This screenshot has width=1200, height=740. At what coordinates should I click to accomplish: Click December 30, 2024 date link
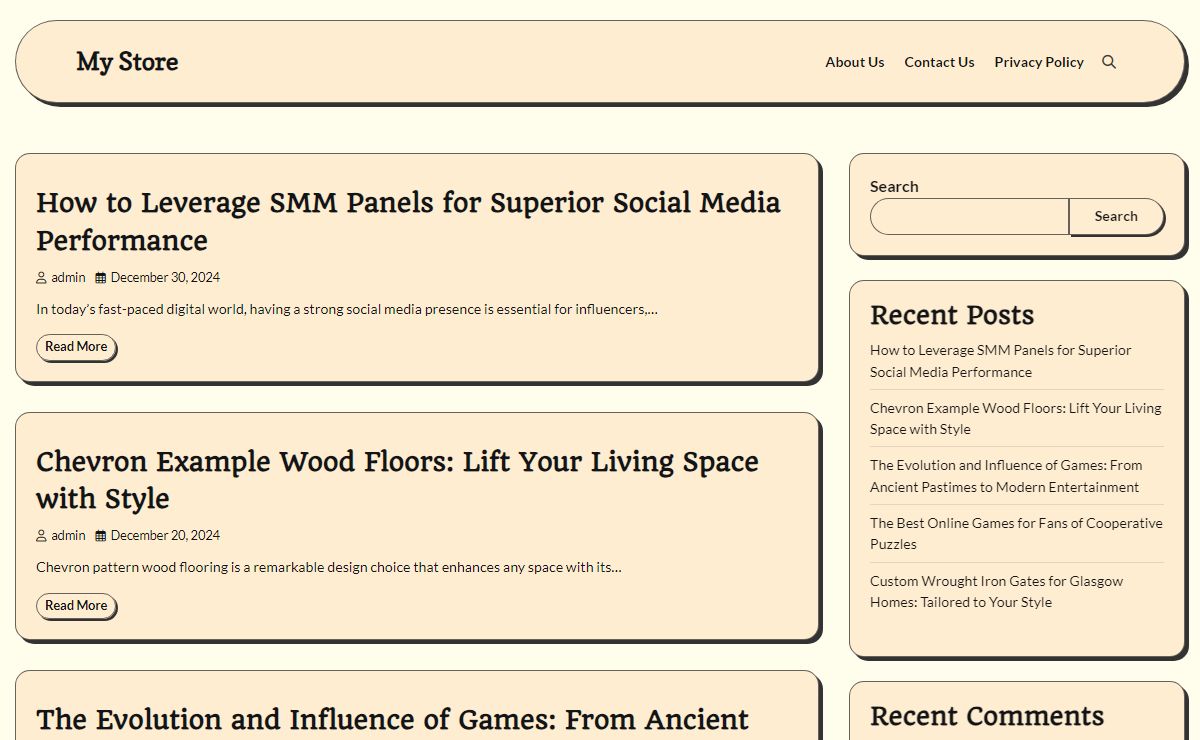pyautogui.click(x=165, y=278)
